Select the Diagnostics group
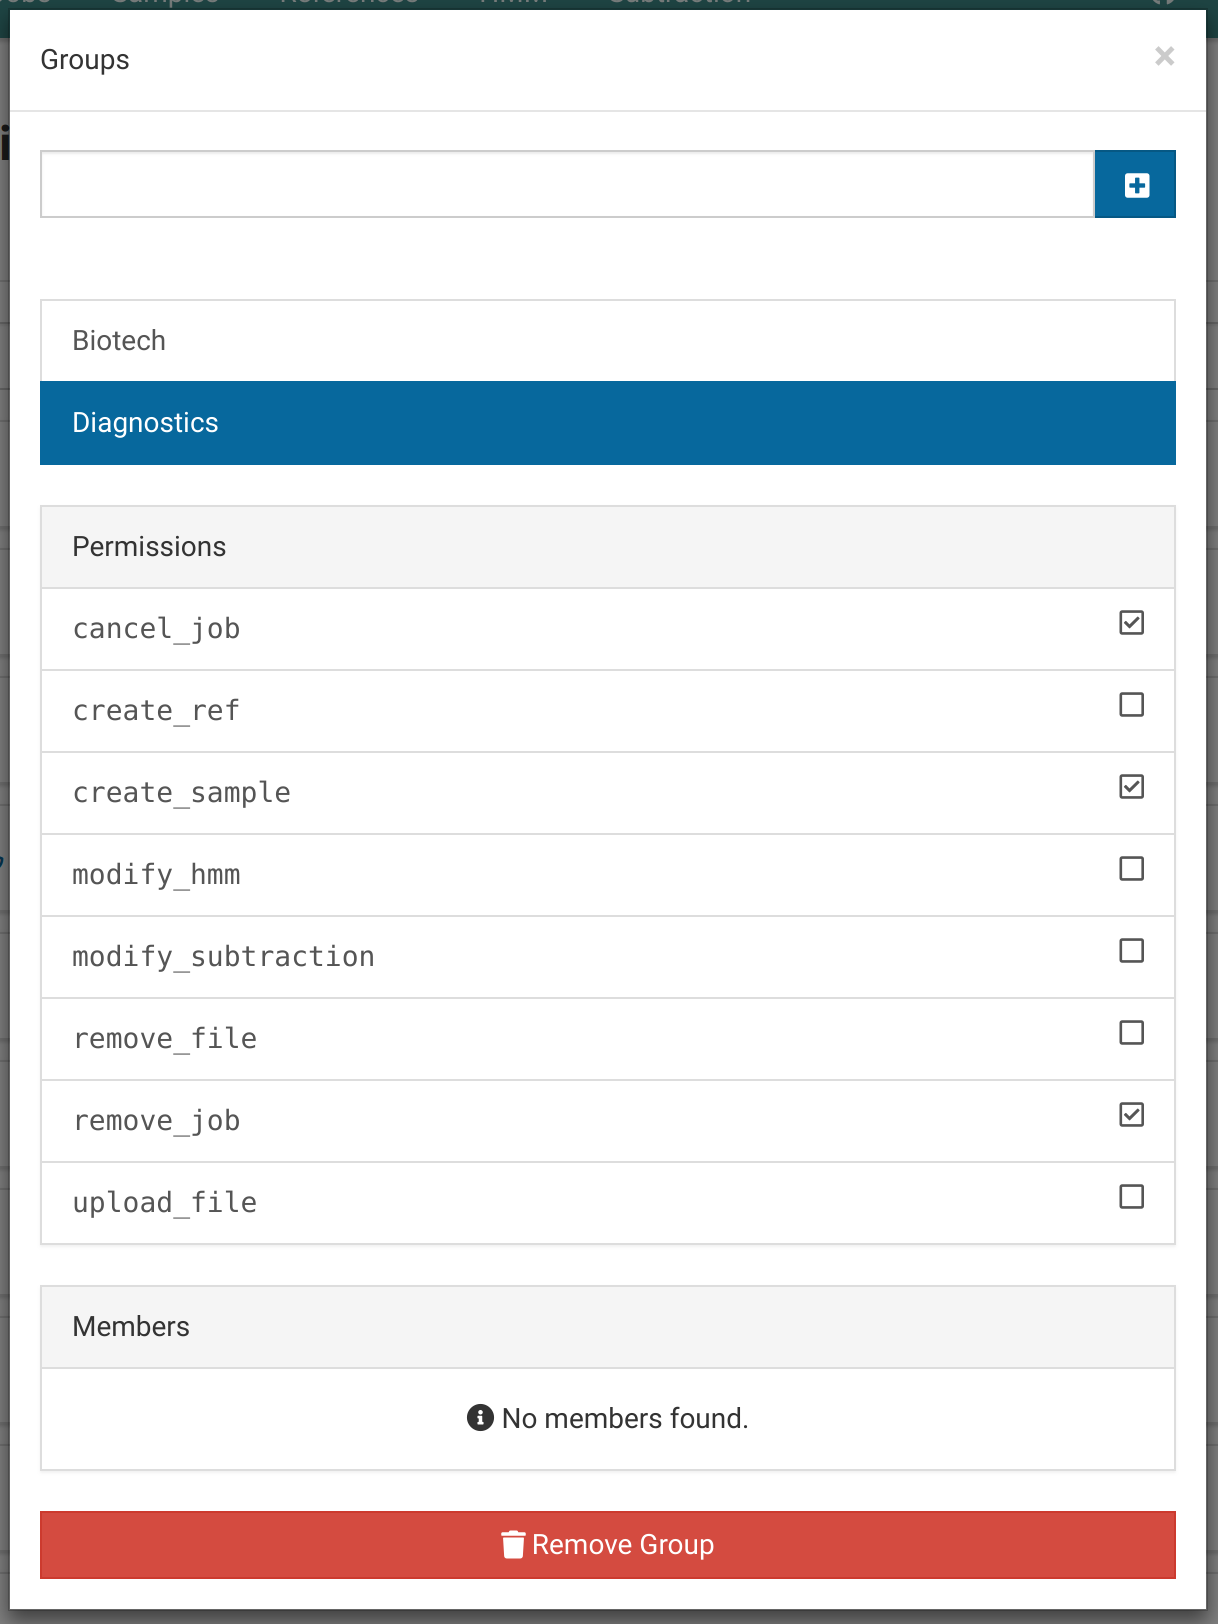1218x1624 pixels. point(608,422)
